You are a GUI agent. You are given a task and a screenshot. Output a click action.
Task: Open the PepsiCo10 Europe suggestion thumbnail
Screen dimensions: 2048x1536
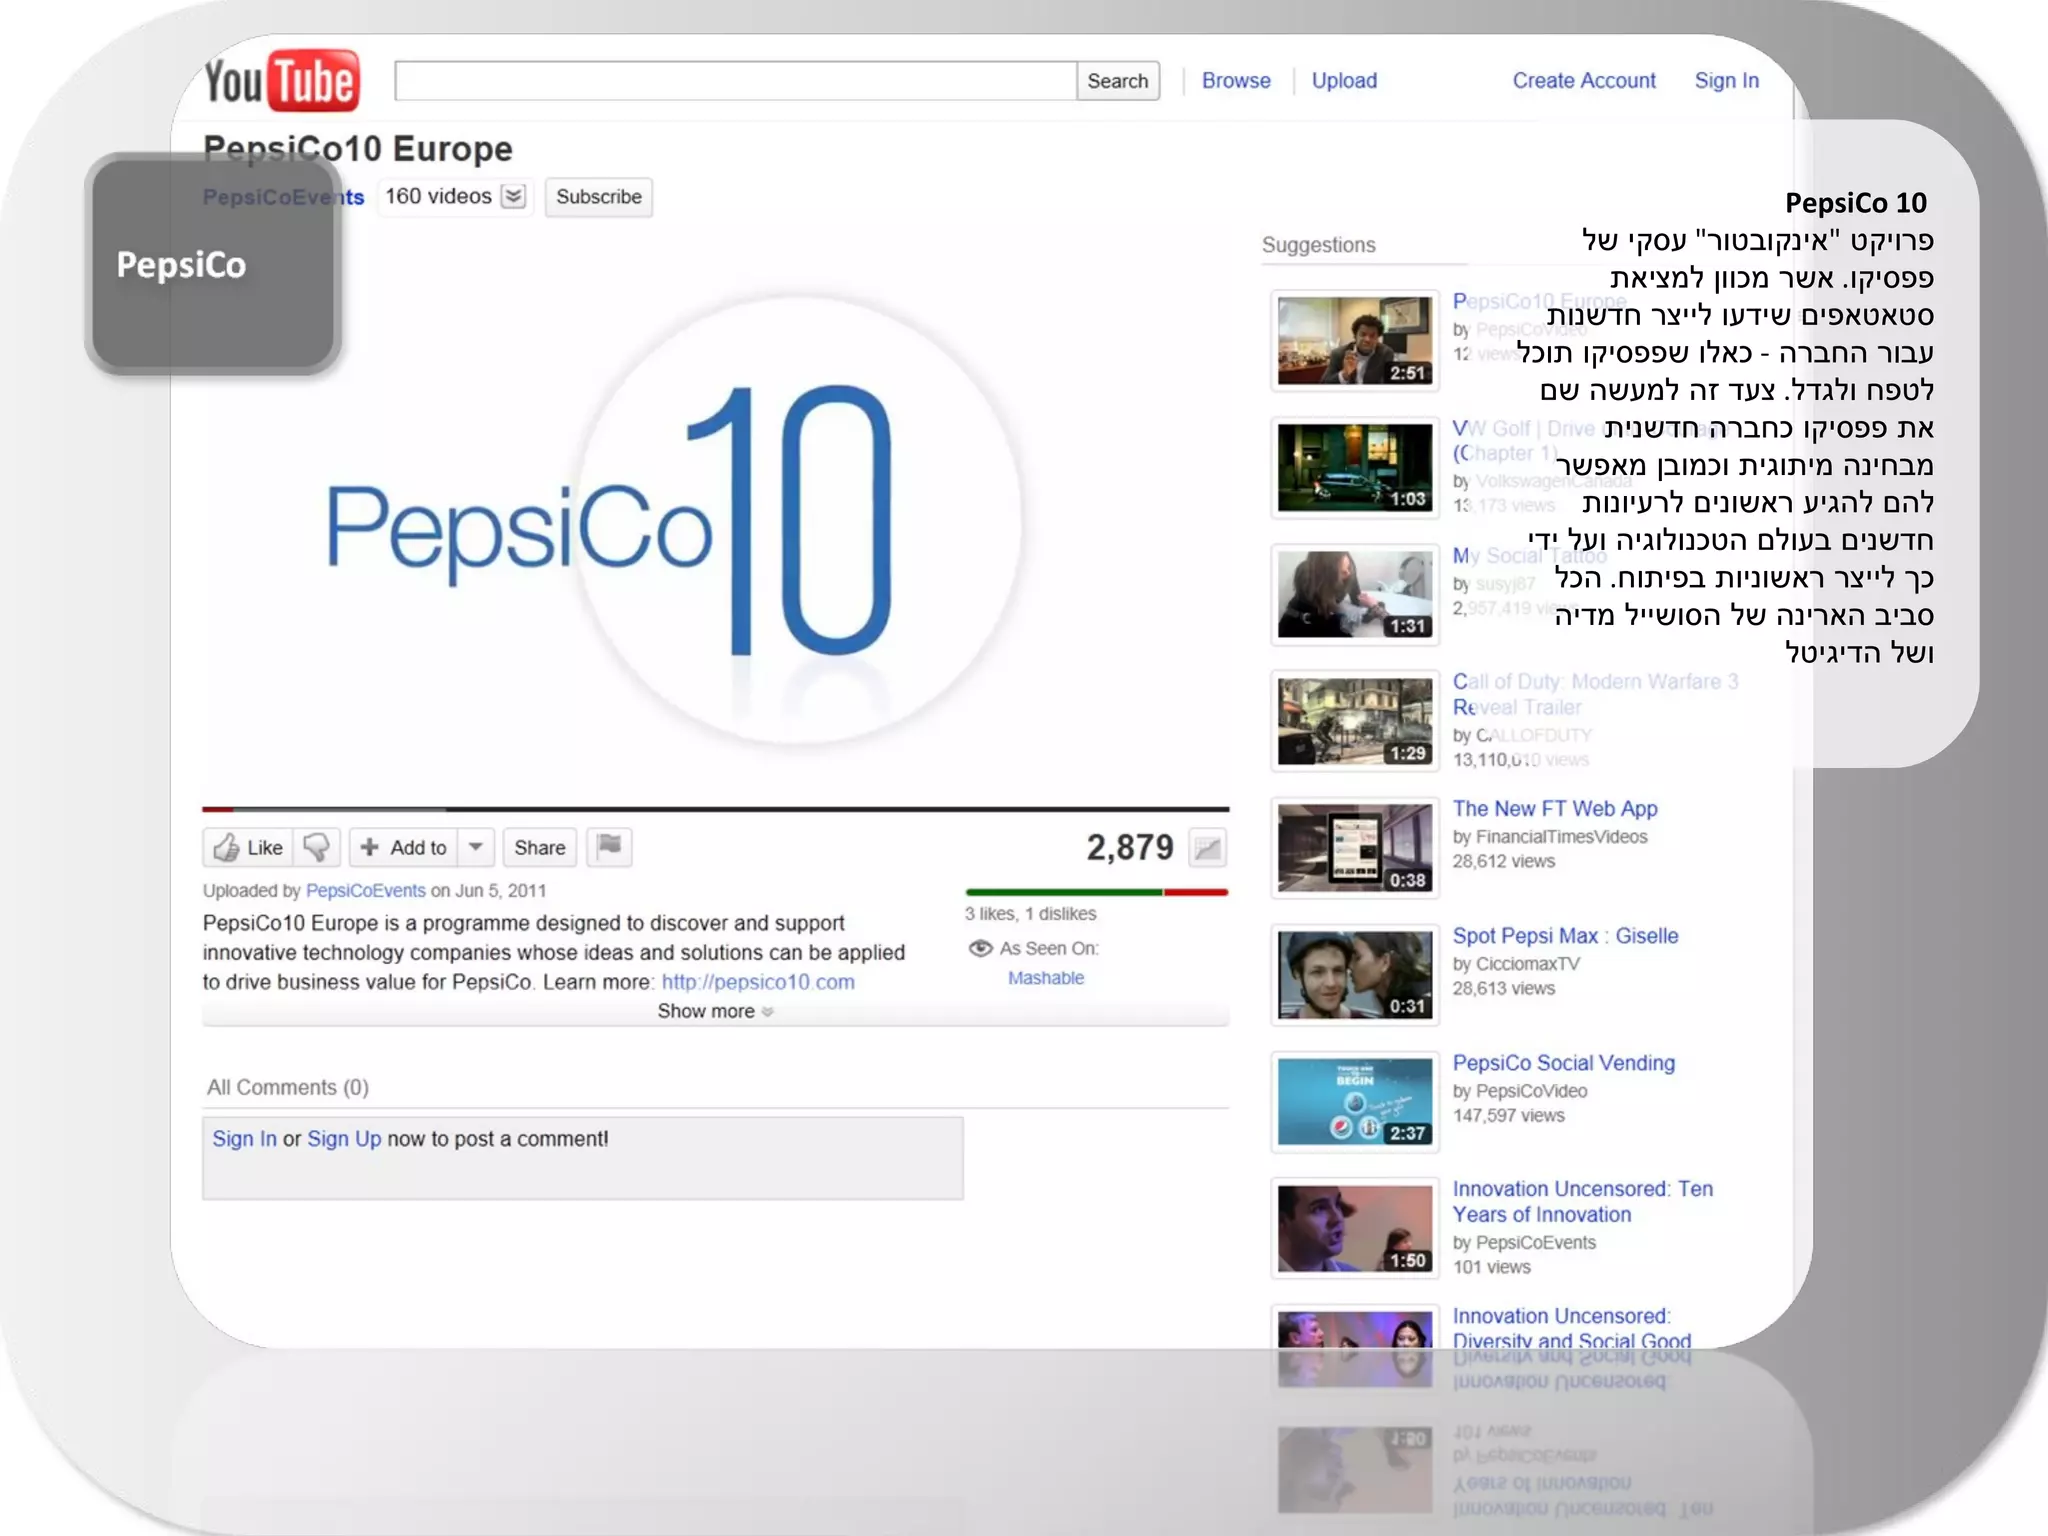pyautogui.click(x=1354, y=341)
